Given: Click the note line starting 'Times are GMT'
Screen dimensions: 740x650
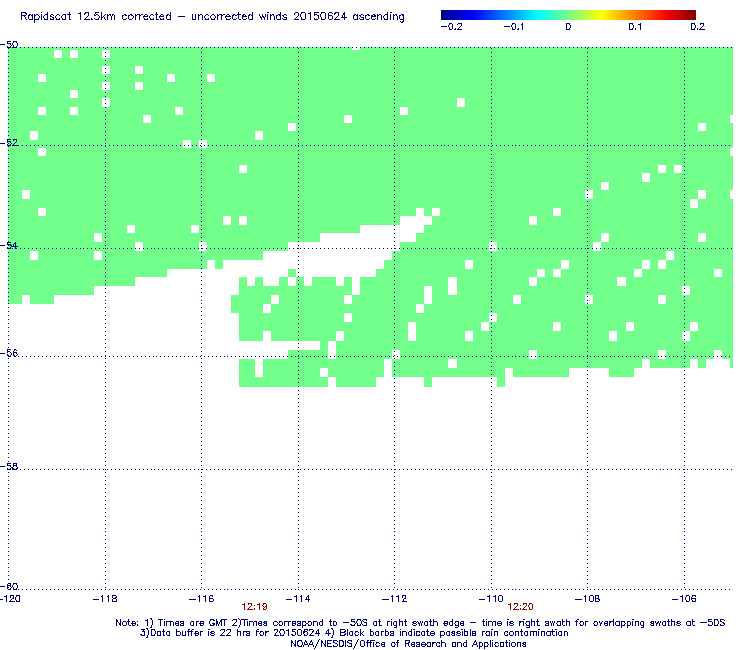Looking at the screenshot, I should click(420, 623).
